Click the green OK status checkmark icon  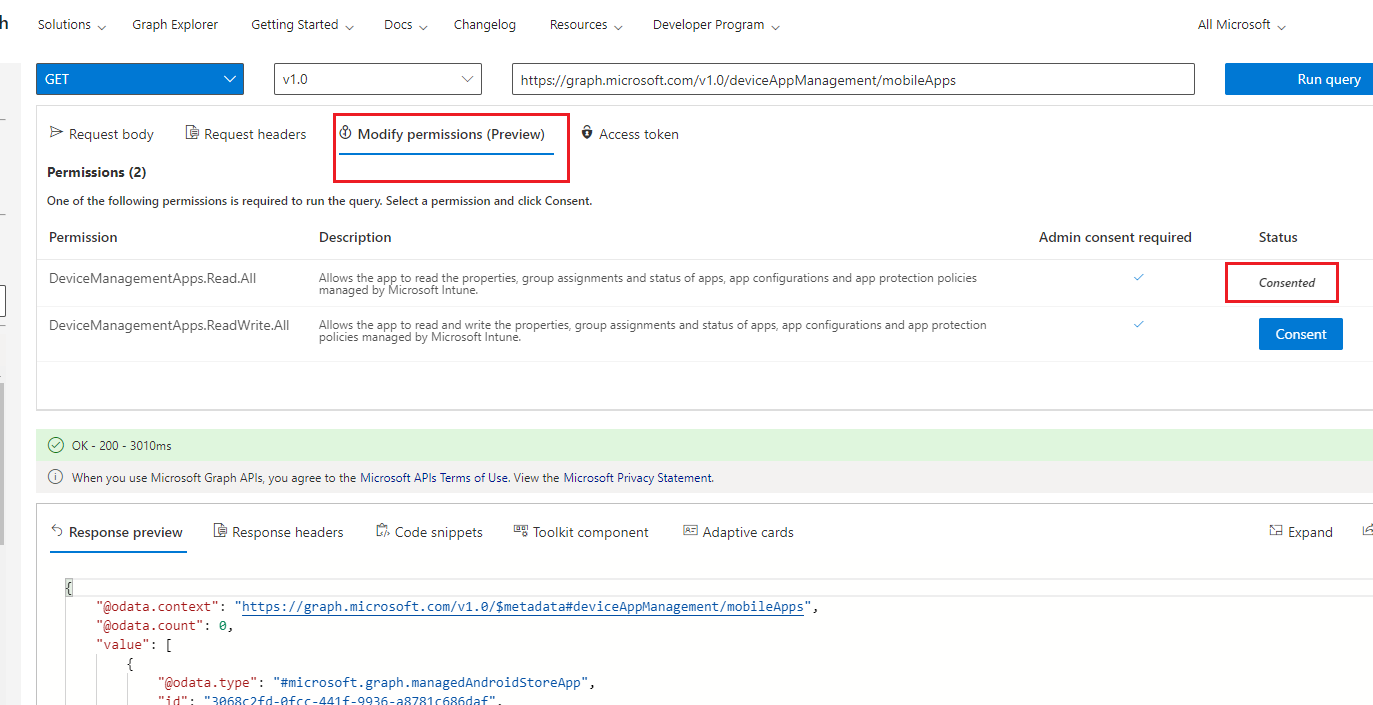pyautogui.click(x=56, y=445)
